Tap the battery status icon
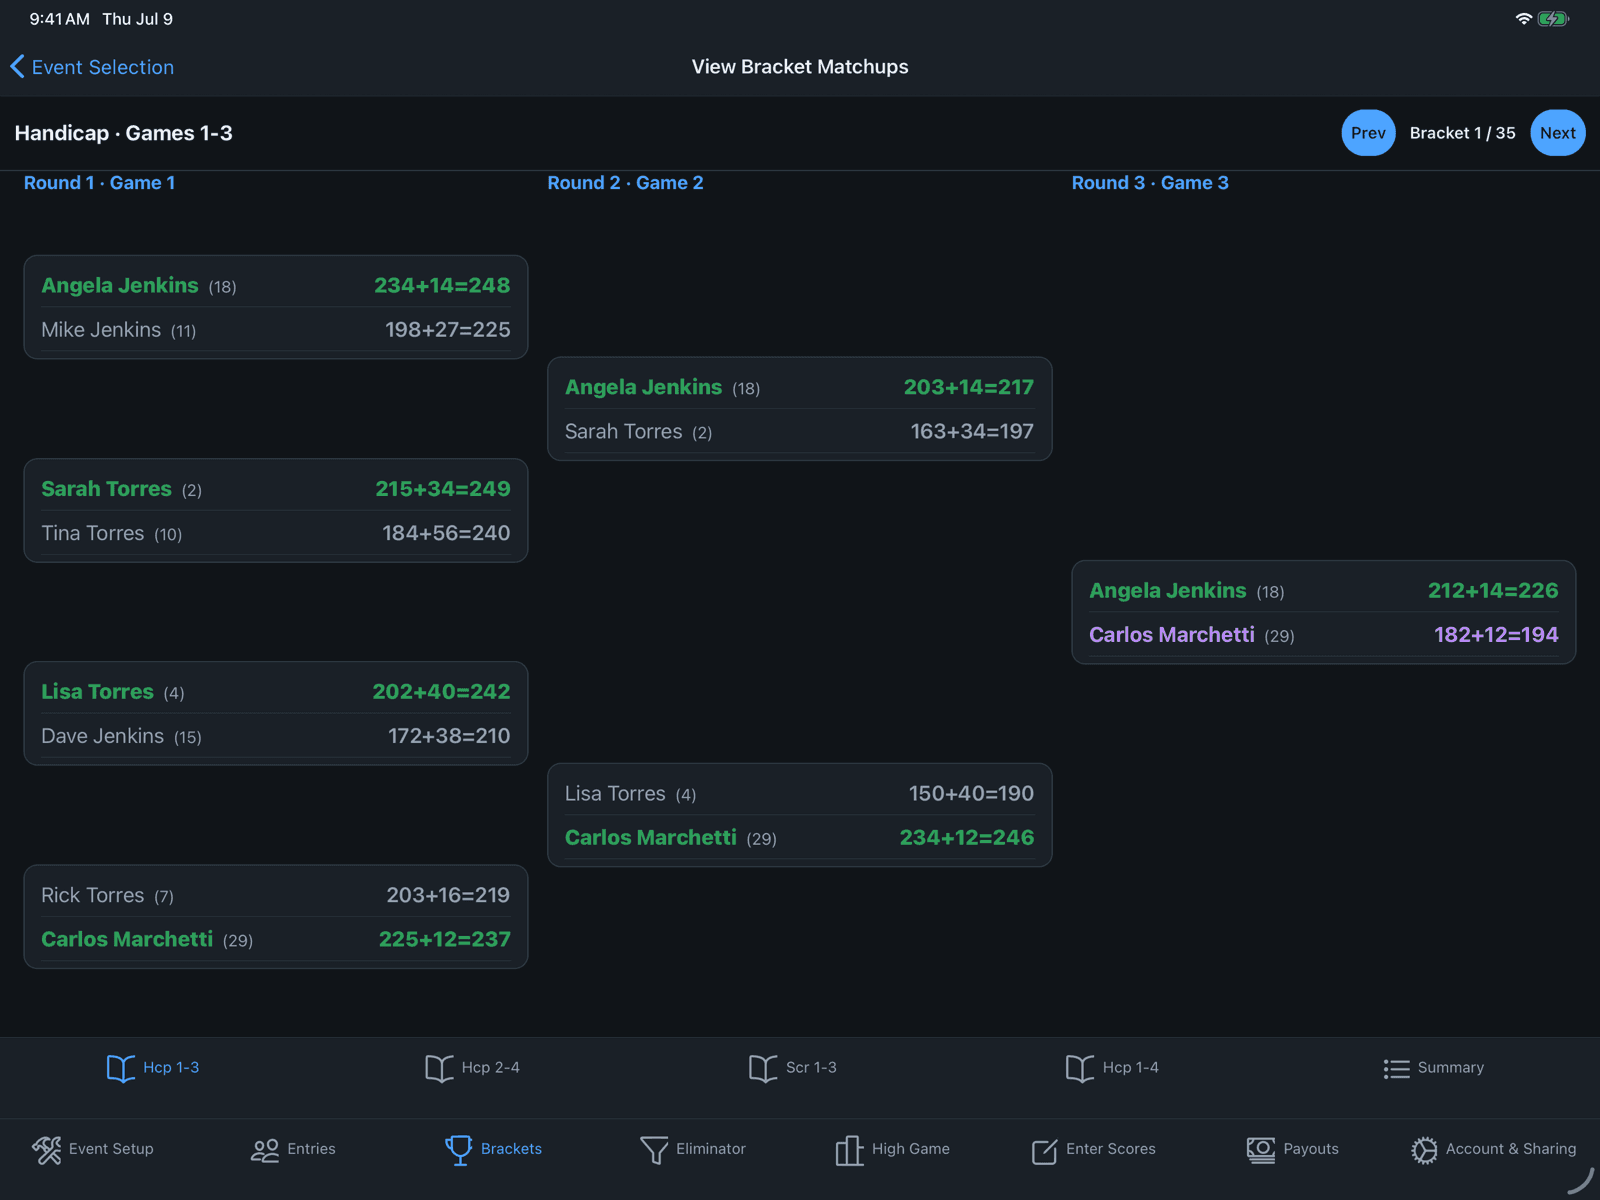The image size is (1600, 1200). 1553,19
